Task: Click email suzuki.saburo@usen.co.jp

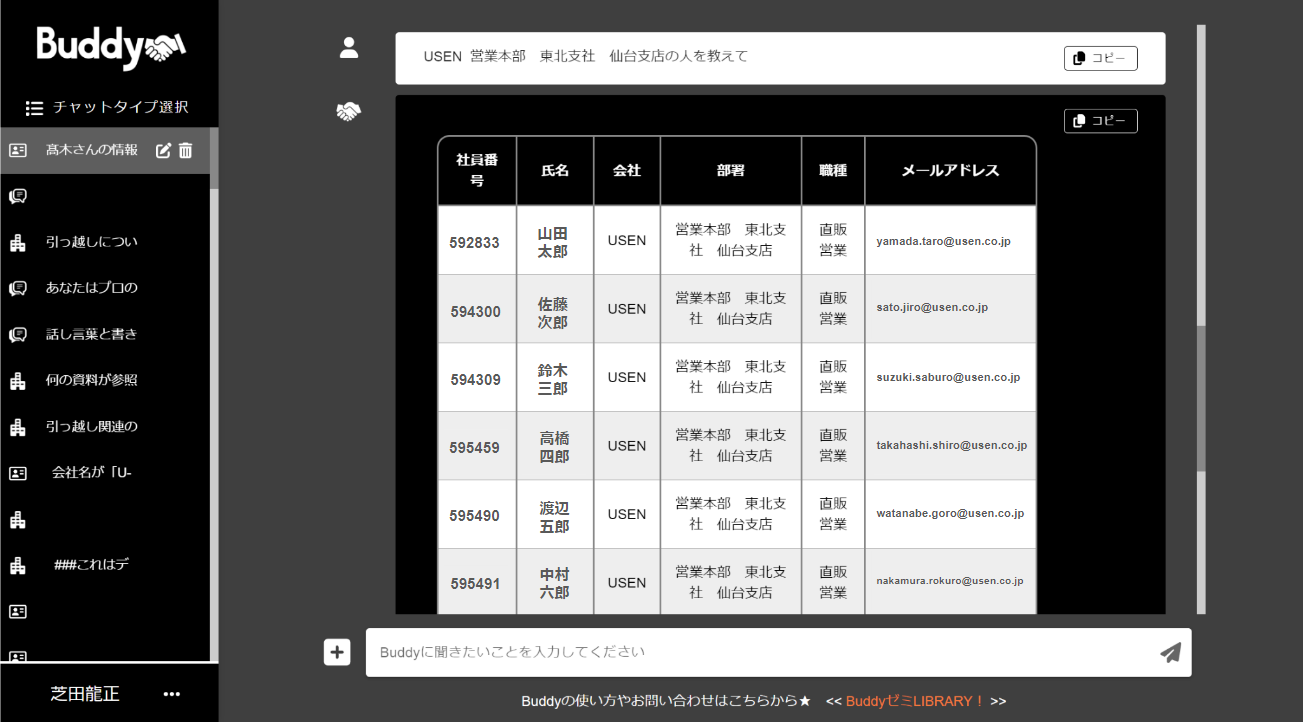Action: (x=948, y=377)
